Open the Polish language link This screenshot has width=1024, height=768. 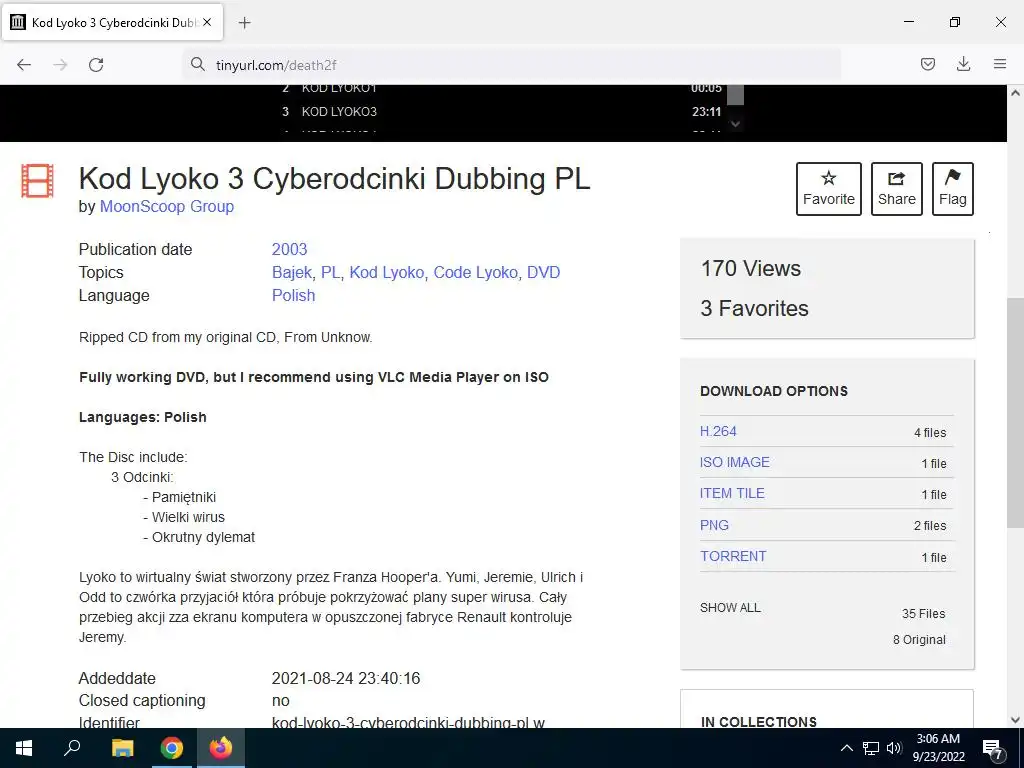pos(293,295)
